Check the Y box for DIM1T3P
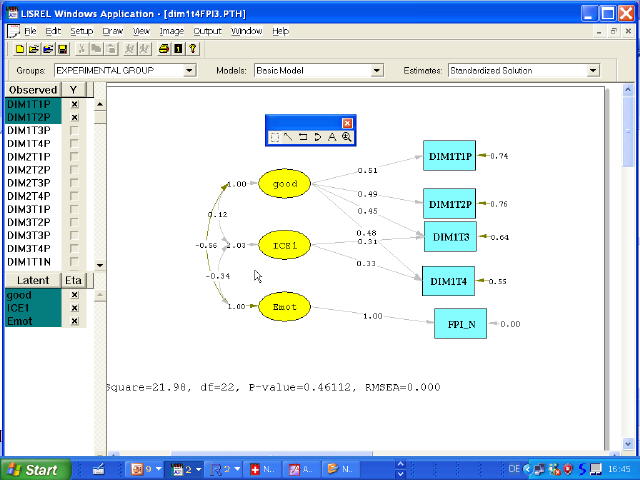The height and width of the screenshot is (480, 640). click(x=74, y=130)
